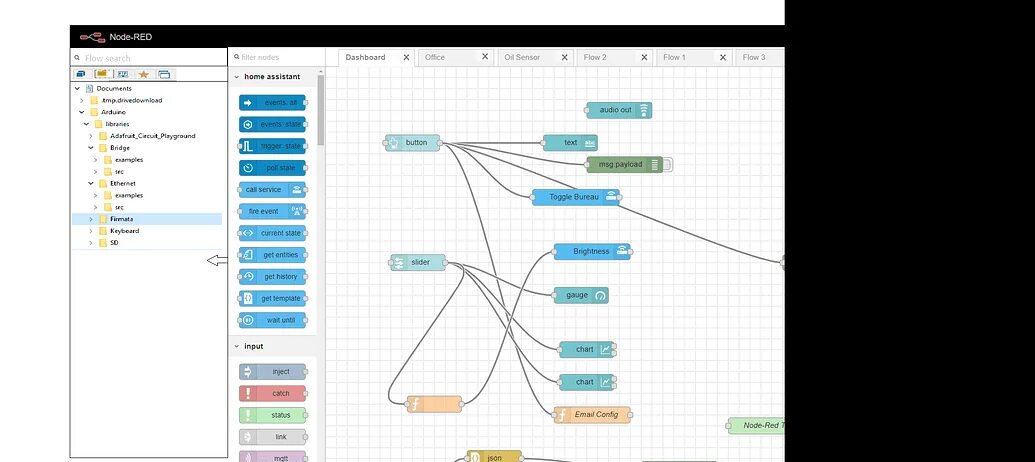Open the window tab icon beside the star
1035x462 pixels.
[164, 74]
